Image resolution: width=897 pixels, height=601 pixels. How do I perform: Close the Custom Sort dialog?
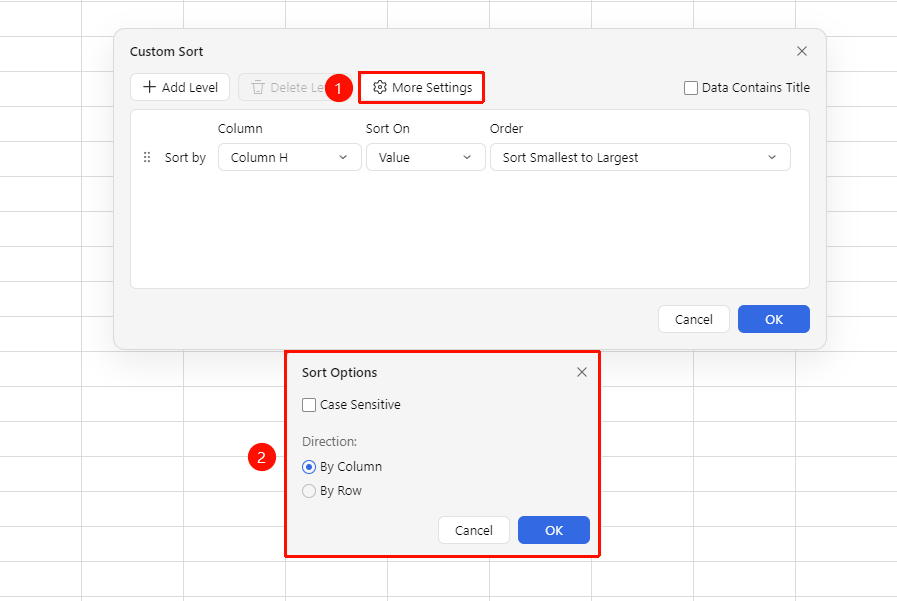click(x=801, y=51)
